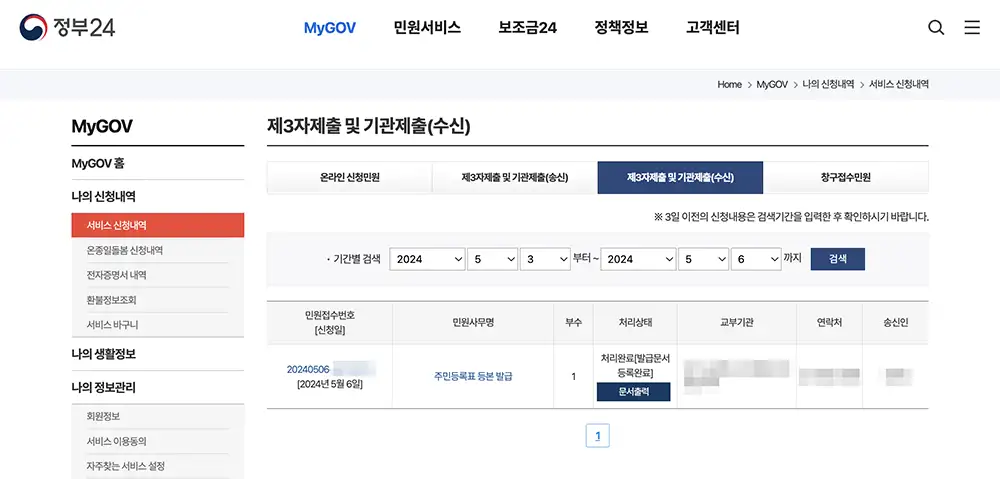Expand the start day 3 dropdown
Viewport: 1000px width, 479px height.
(545, 259)
